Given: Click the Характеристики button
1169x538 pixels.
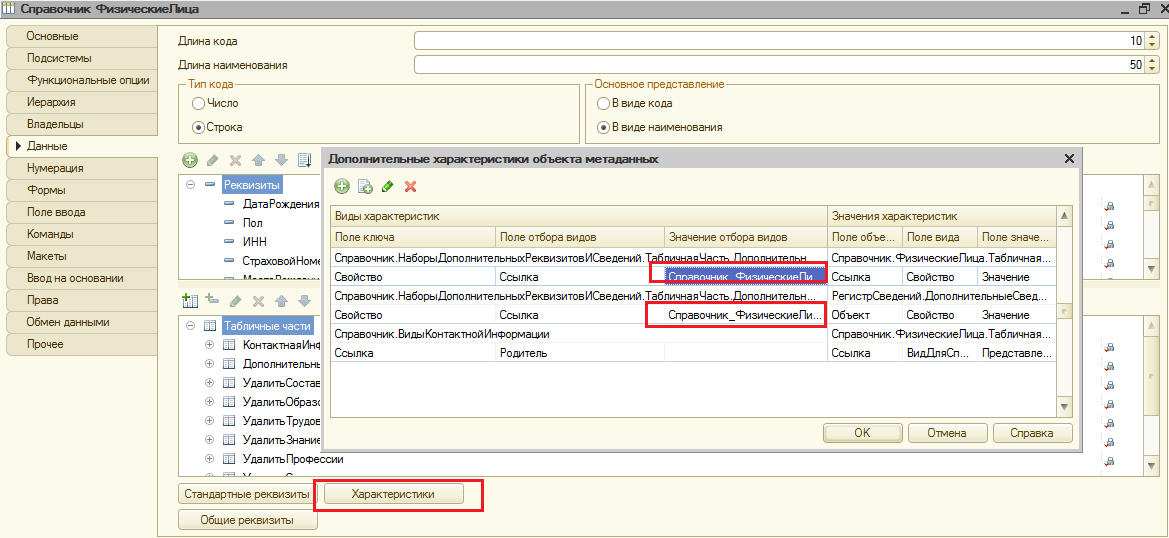Looking at the screenshot, I should point(393,494).
